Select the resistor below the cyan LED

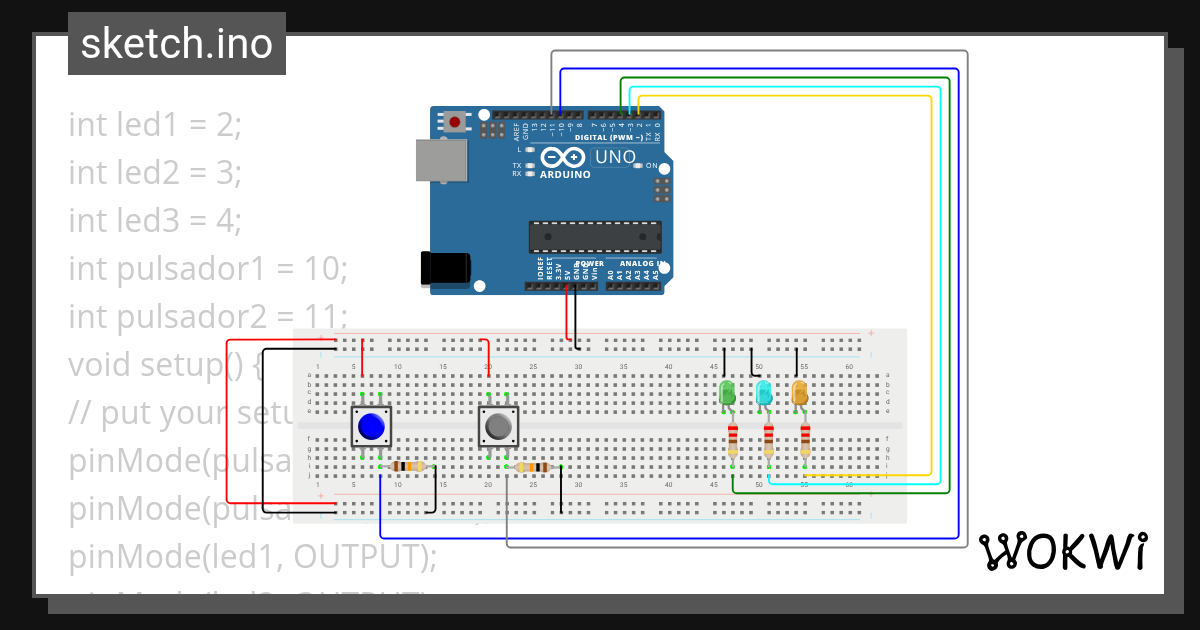pyautogui.click(x=768, y=438)
